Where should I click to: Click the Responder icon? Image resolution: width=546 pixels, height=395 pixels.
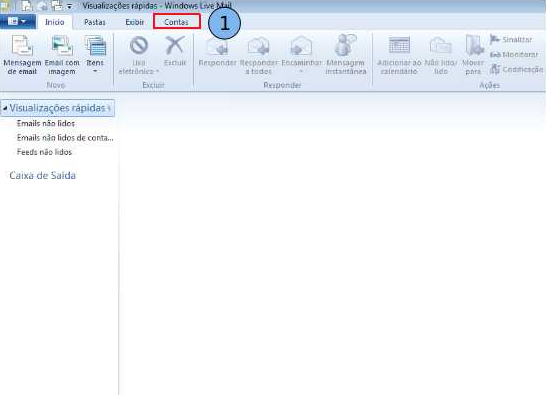[217, 46]
